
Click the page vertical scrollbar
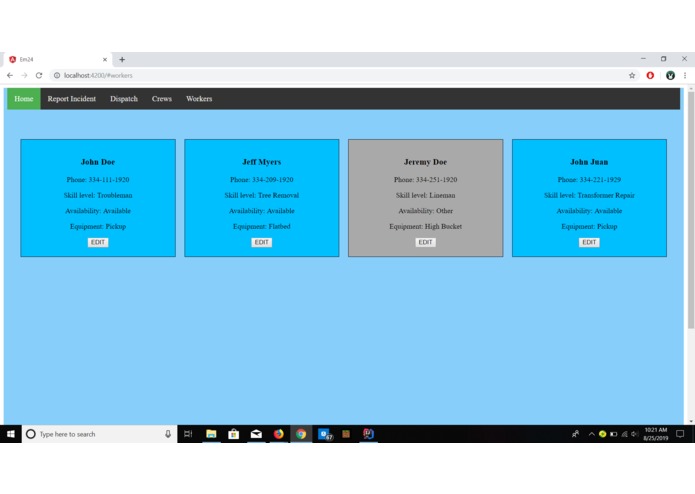[x=691, y=210]
